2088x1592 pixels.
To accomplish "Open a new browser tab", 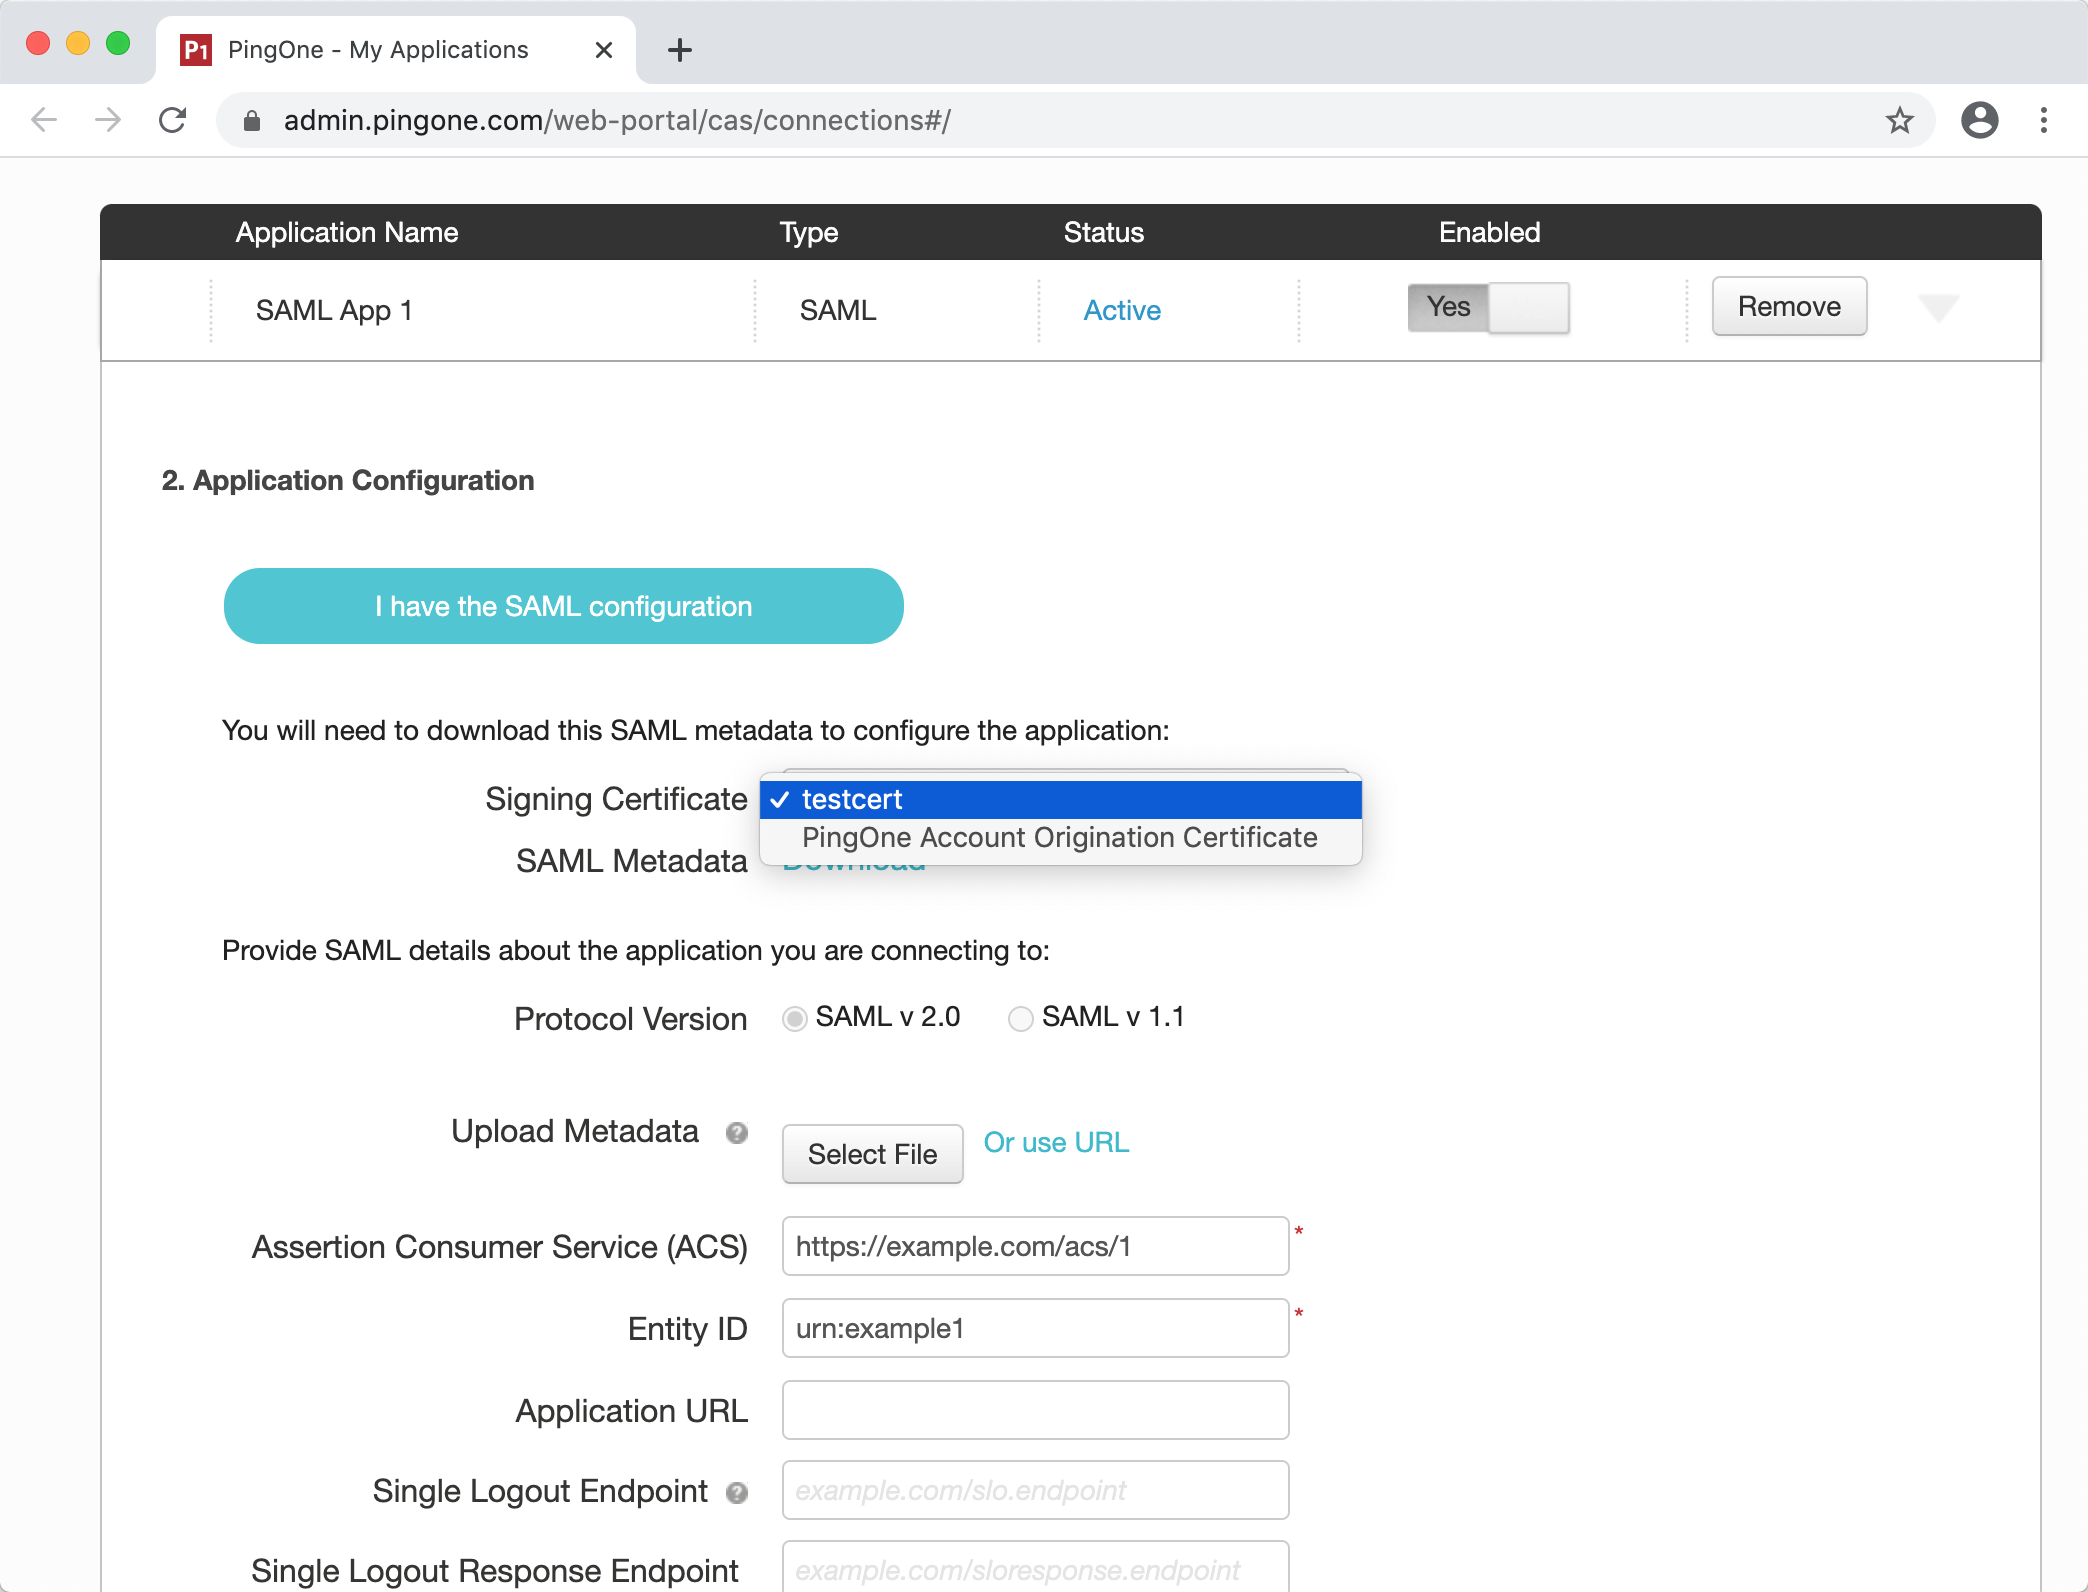I will coord(680,50).
